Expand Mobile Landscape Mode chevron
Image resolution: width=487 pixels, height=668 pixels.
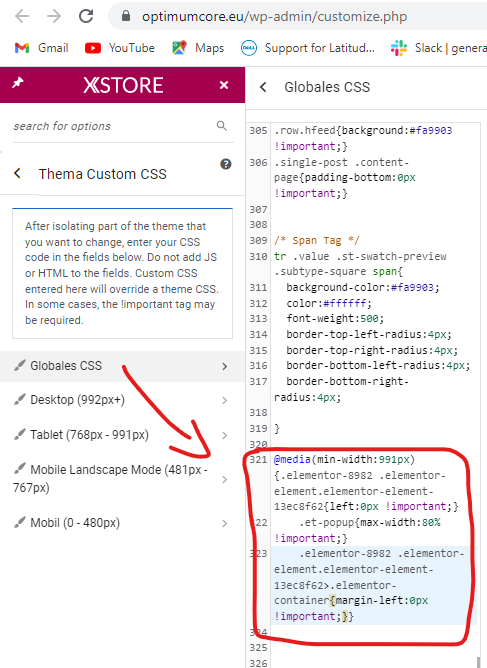[x=225, y=480]
